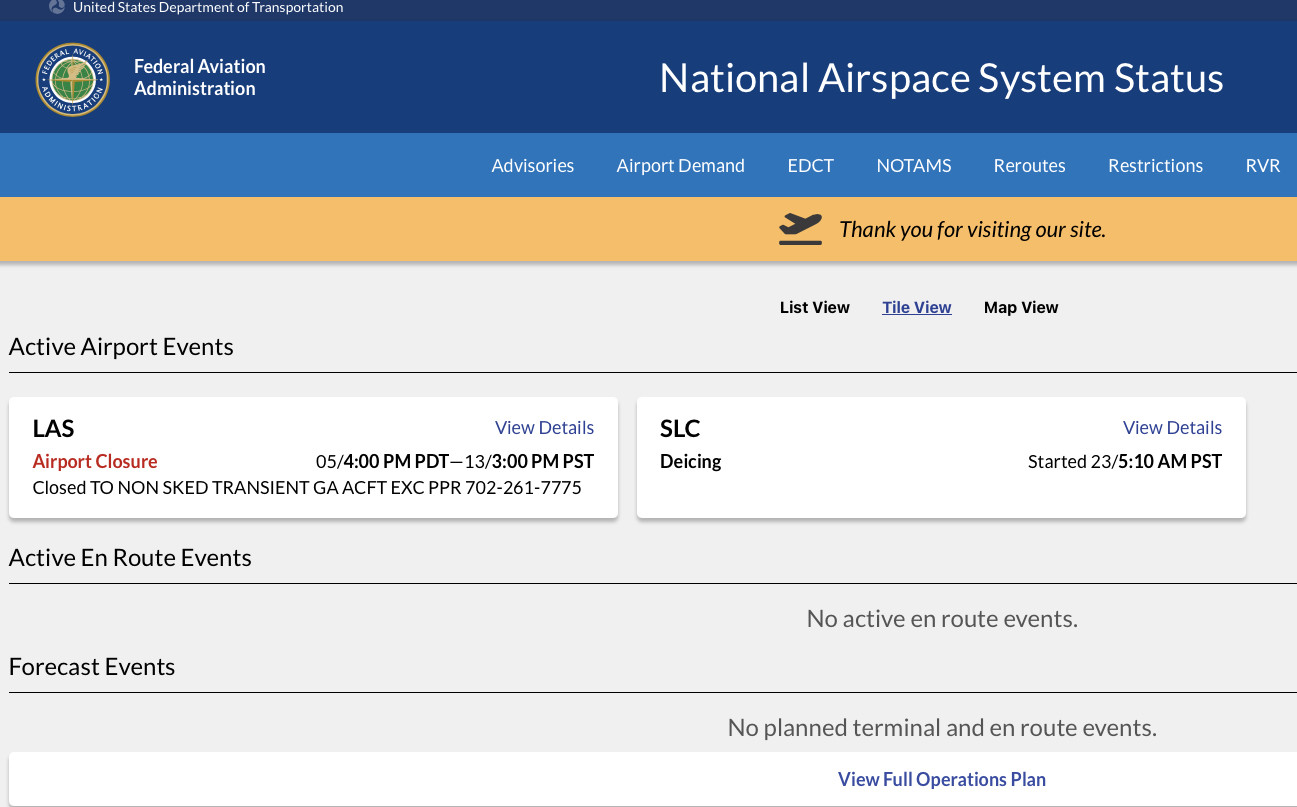The image size is (1297, 807).
Task: Switch to List View
Action: pyautogui.click(x=814, y=308)
